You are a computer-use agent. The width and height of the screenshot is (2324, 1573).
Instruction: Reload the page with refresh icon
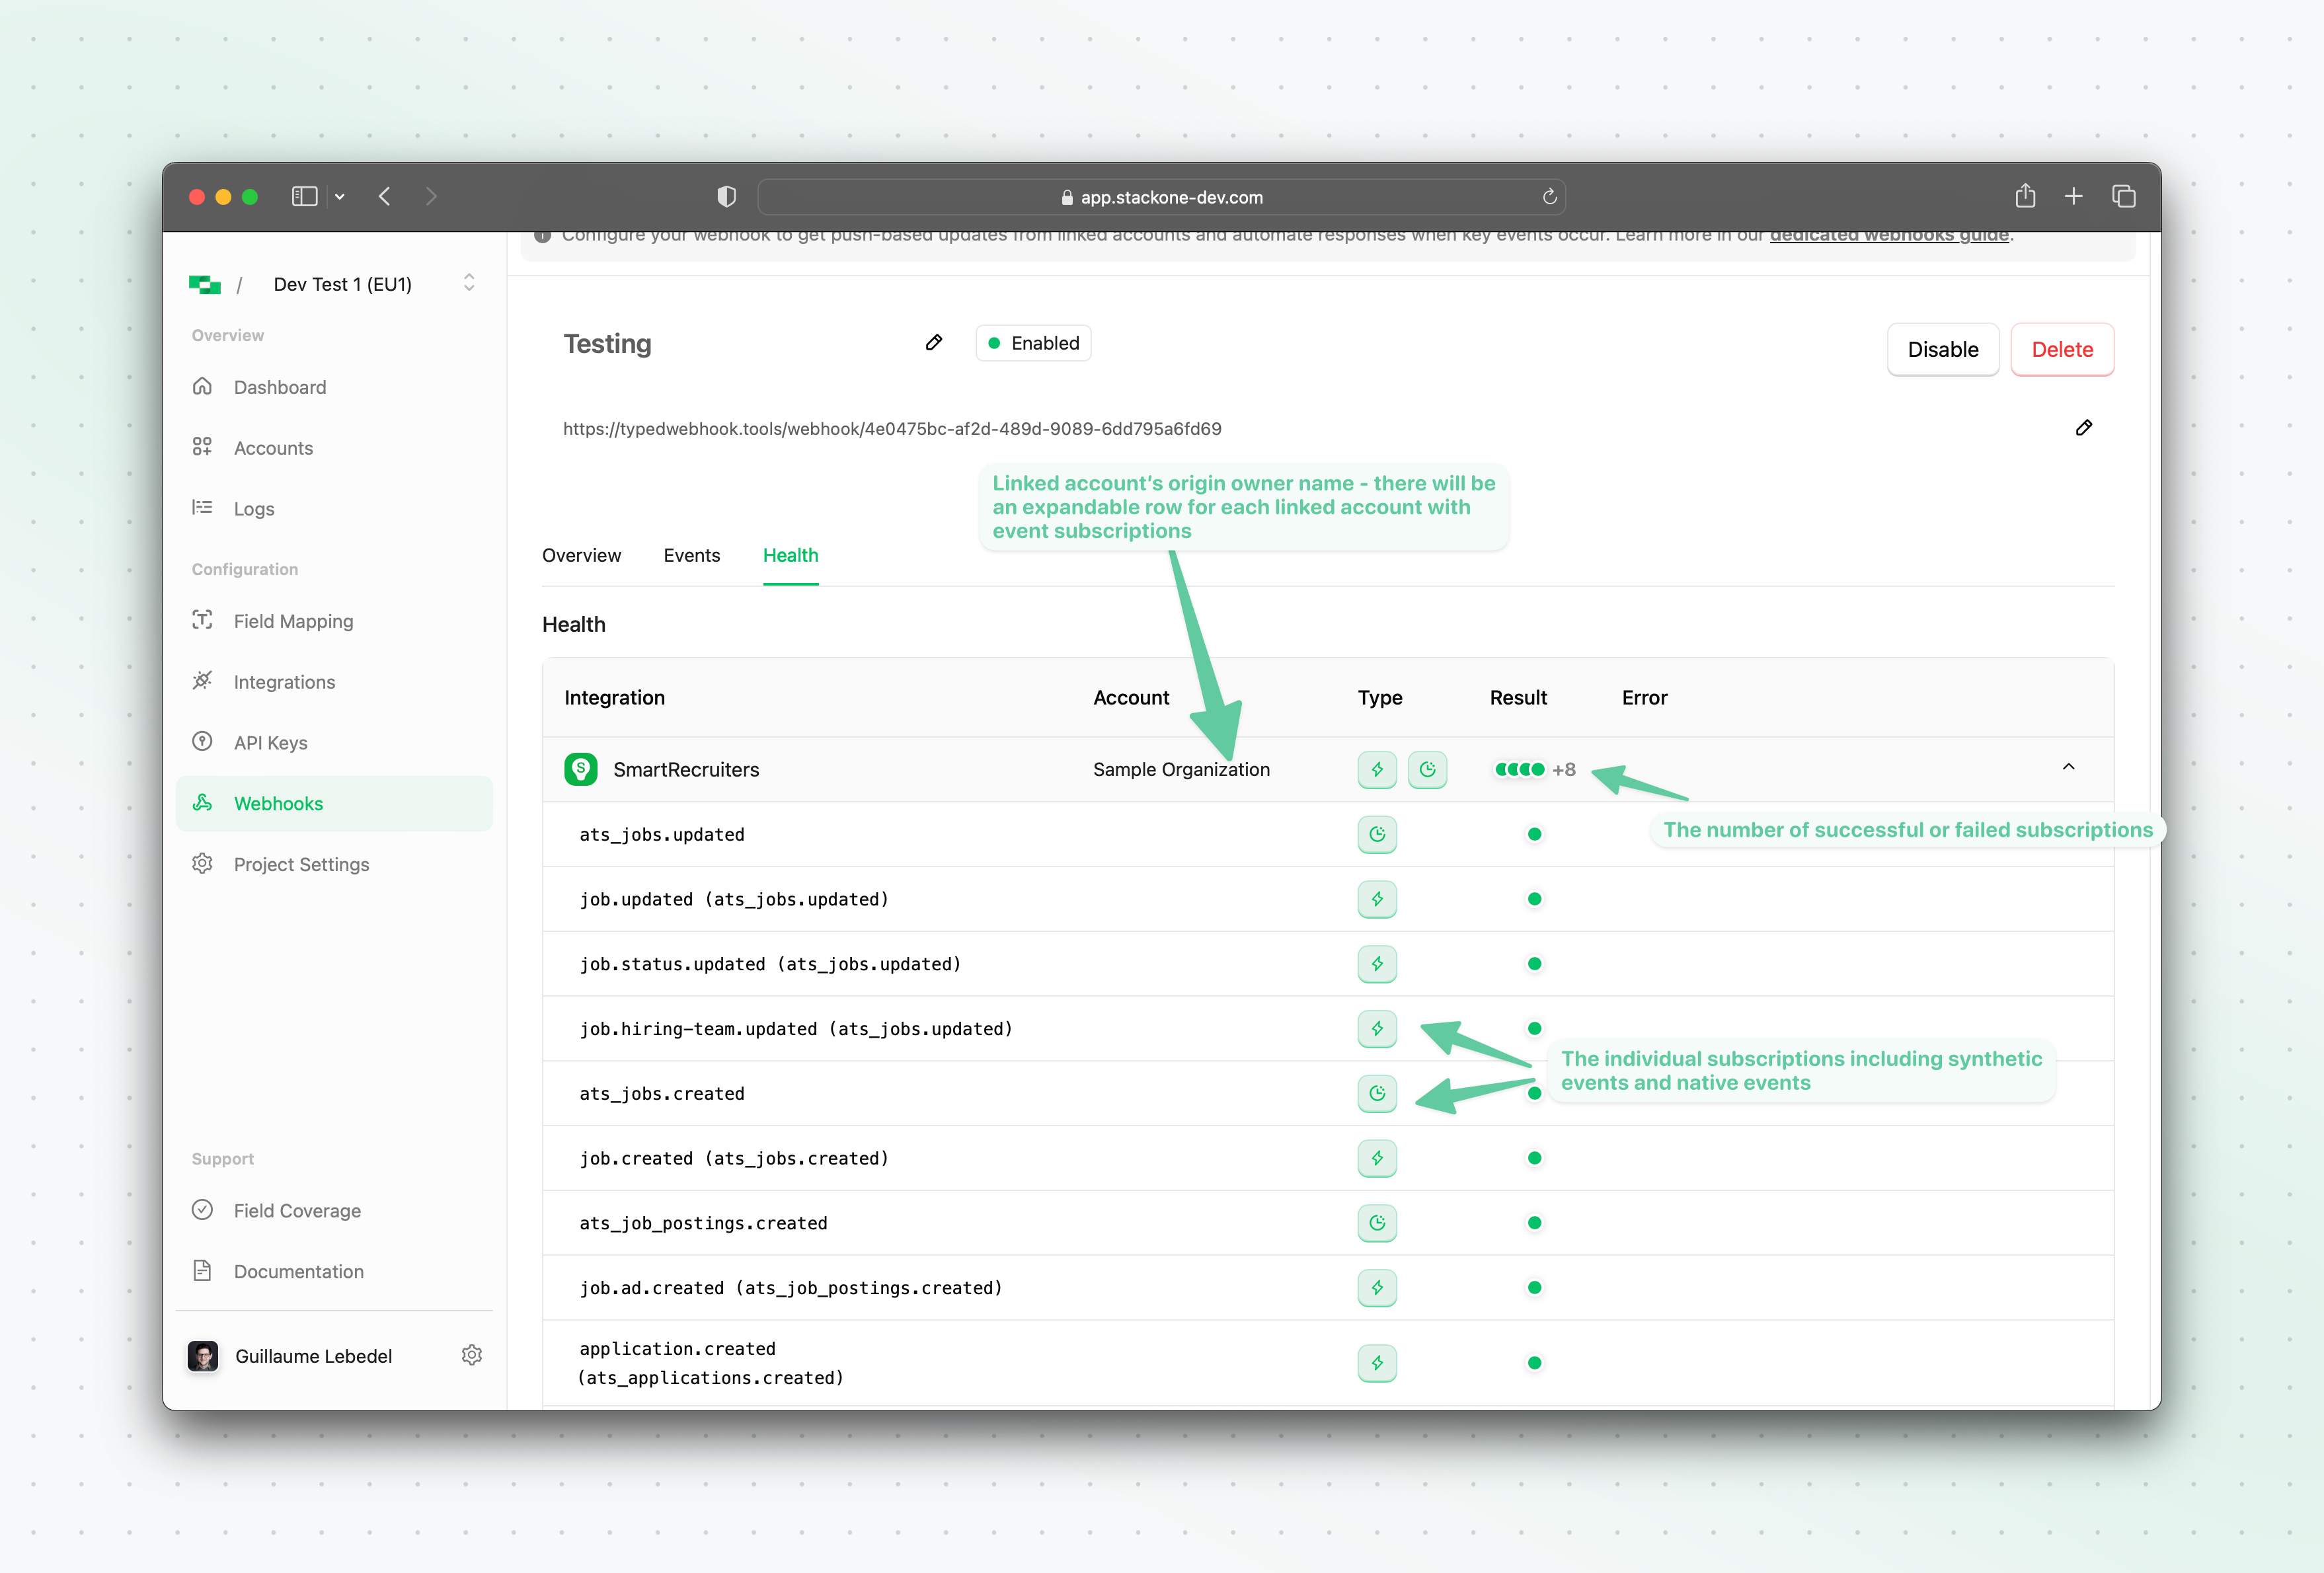(1549, 197)
